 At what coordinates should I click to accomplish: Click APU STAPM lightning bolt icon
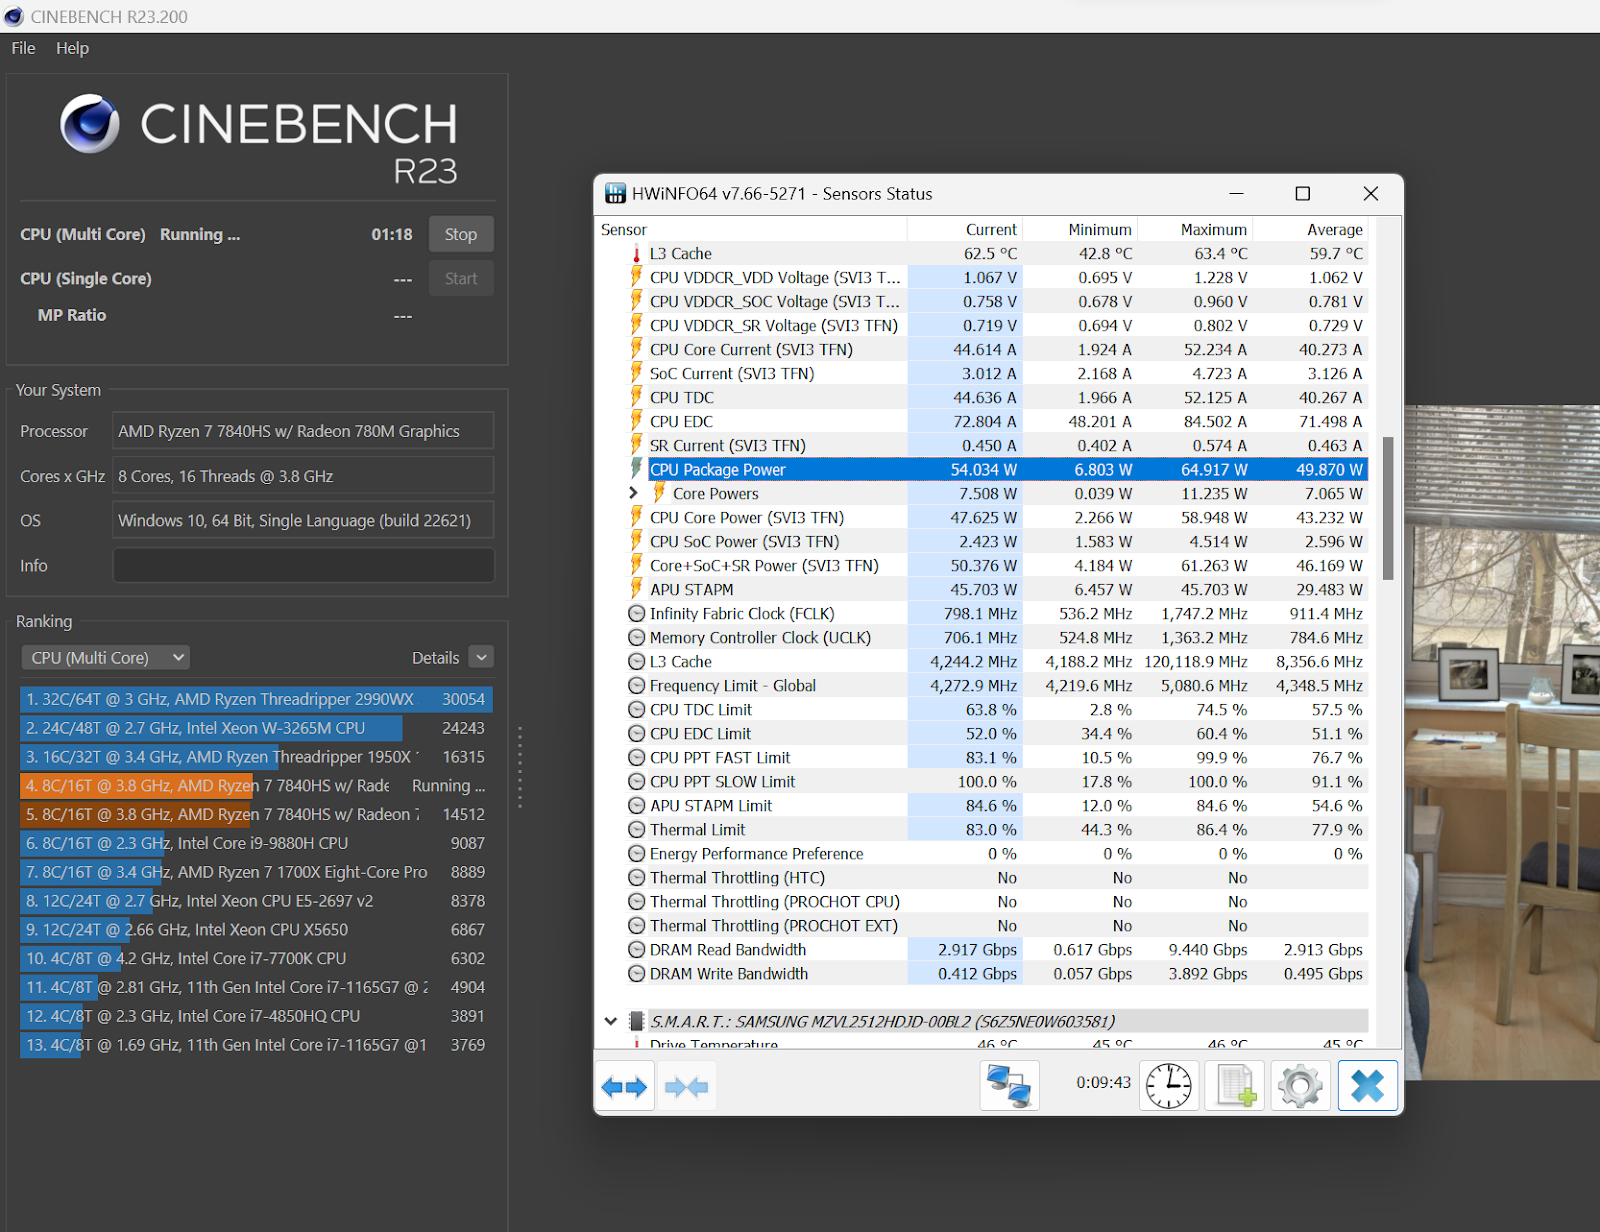coord(636,589)
